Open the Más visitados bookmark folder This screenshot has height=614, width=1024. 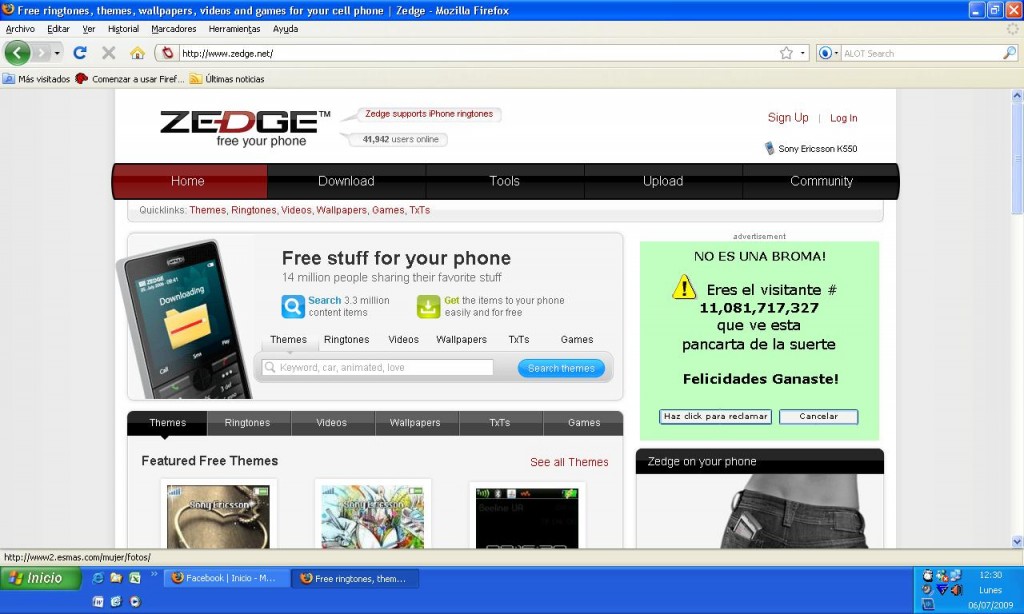click(x=37, y=79)
